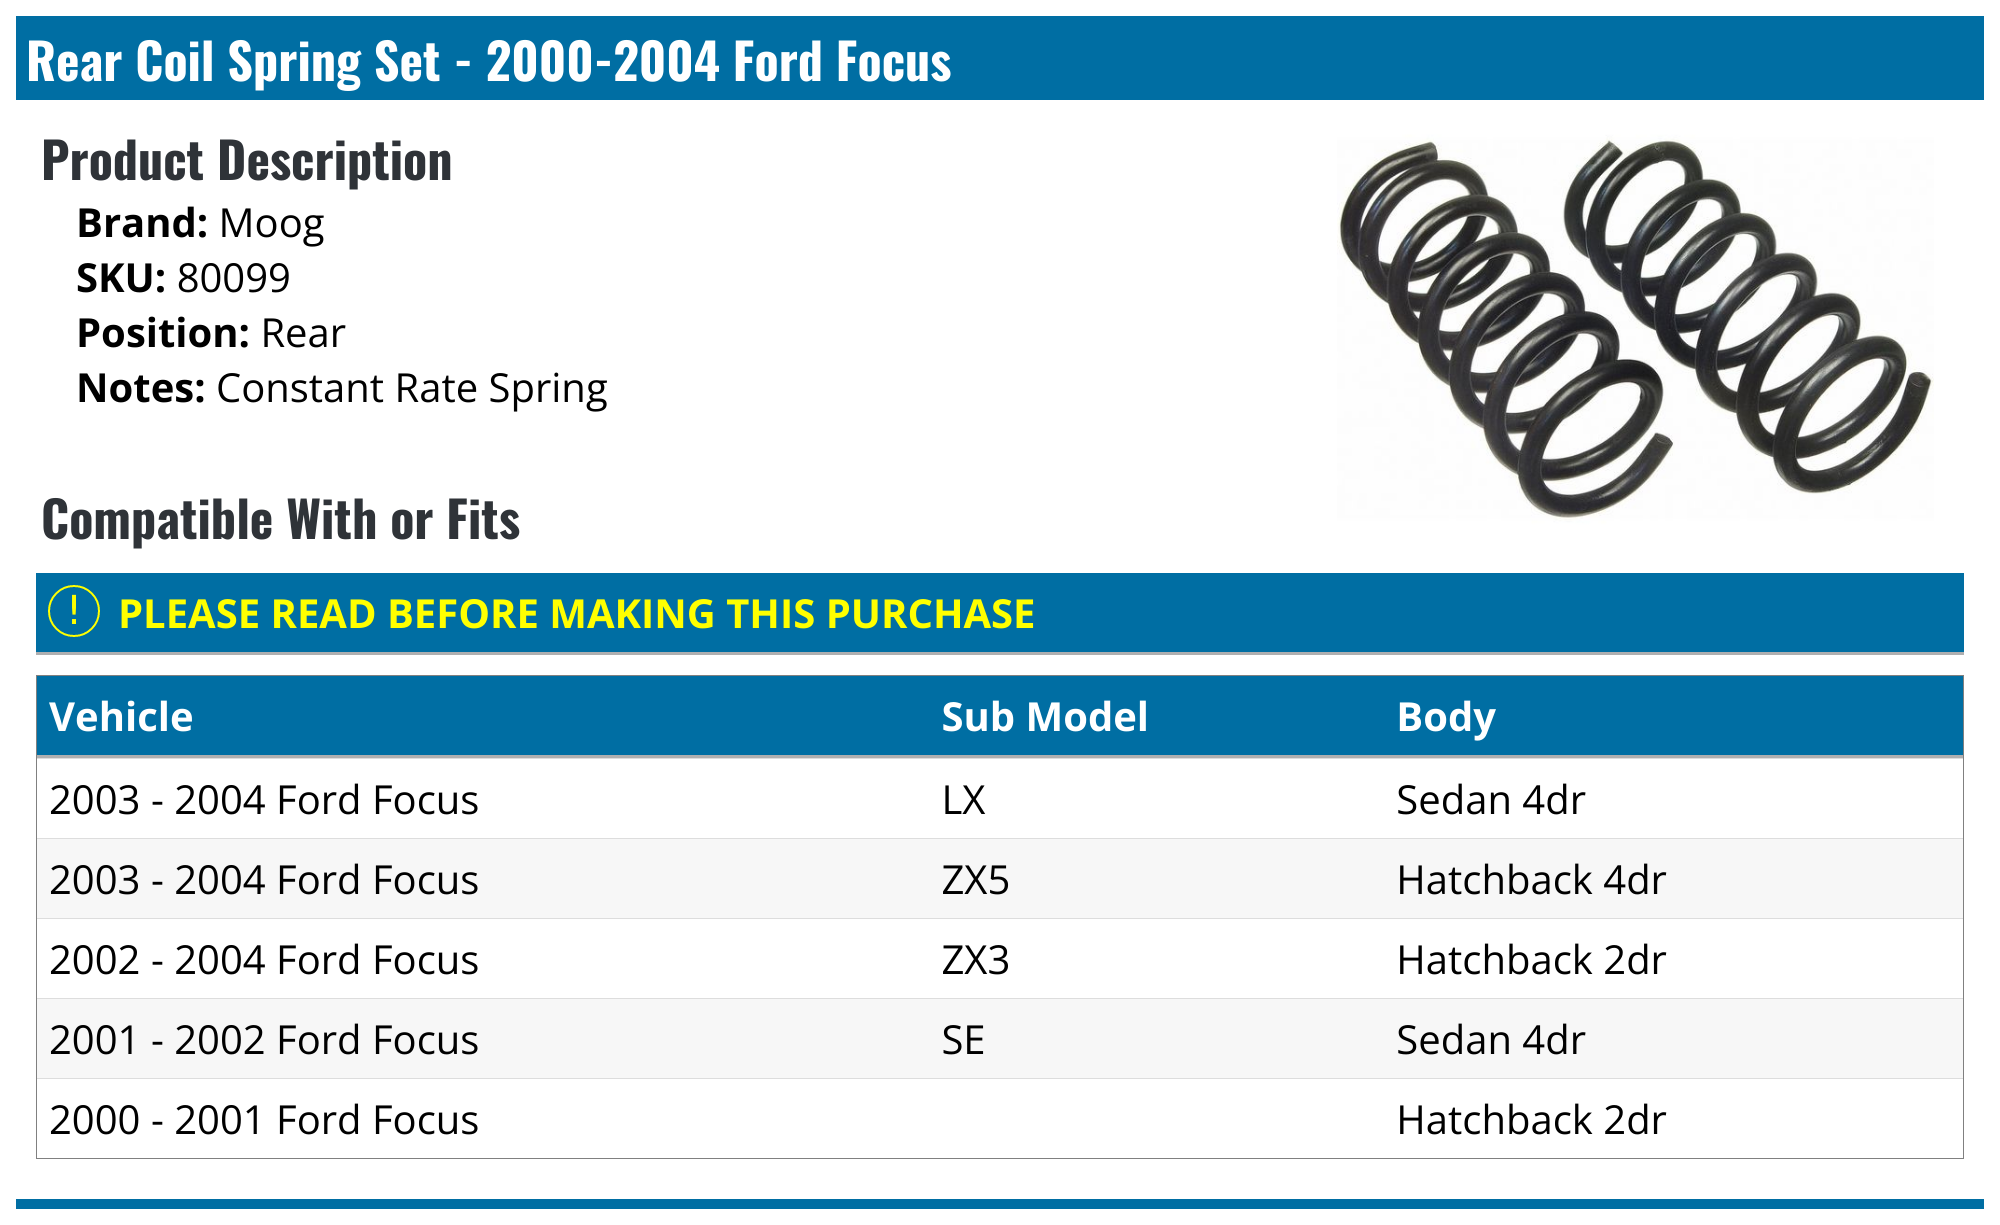Select the 2003 - 2004 Ford Focus LX row
Viewport: 2000px width, 1225px height.
(x=264, y=800)
